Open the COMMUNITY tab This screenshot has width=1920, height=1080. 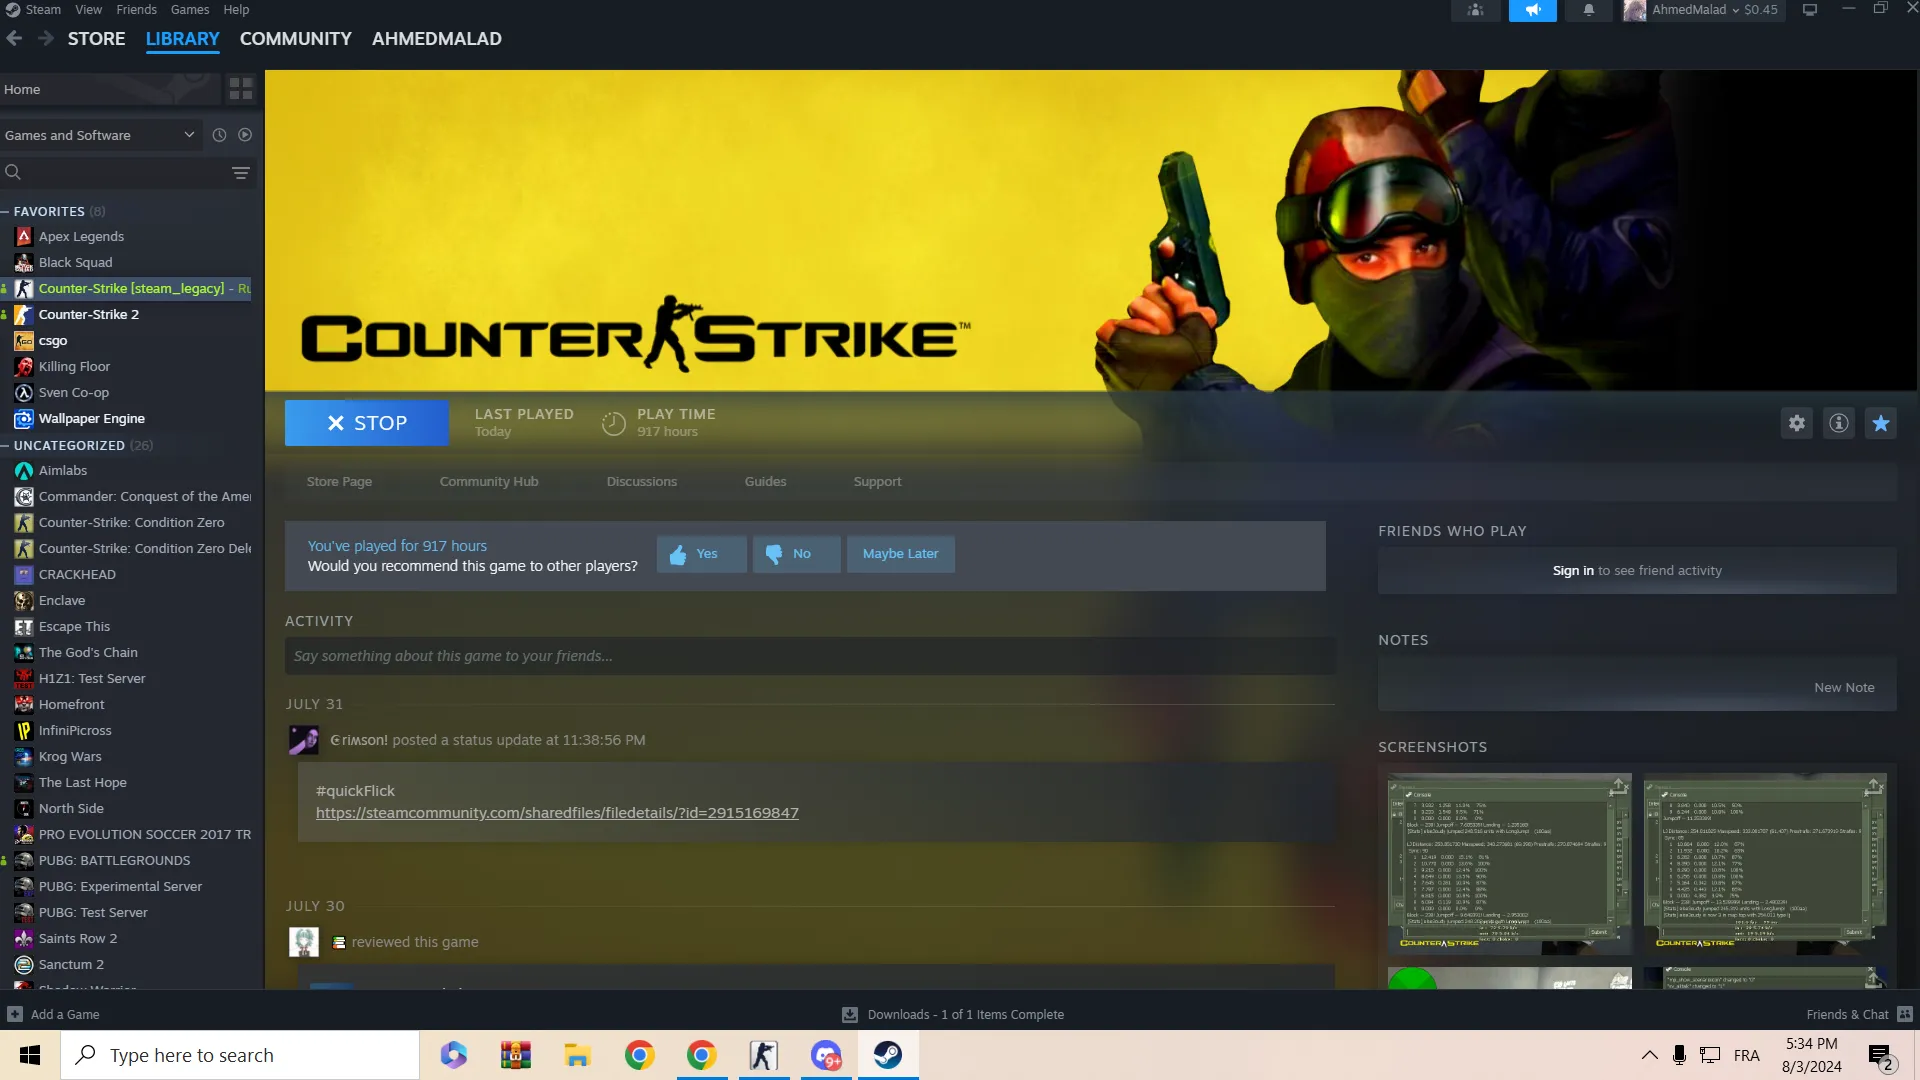[x=295, y=39]
